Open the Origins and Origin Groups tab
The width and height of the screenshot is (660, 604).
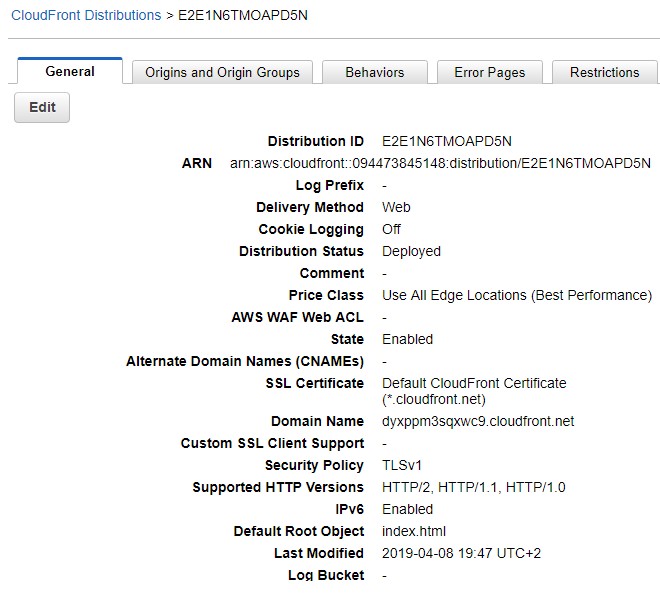[x=222, y=73]
